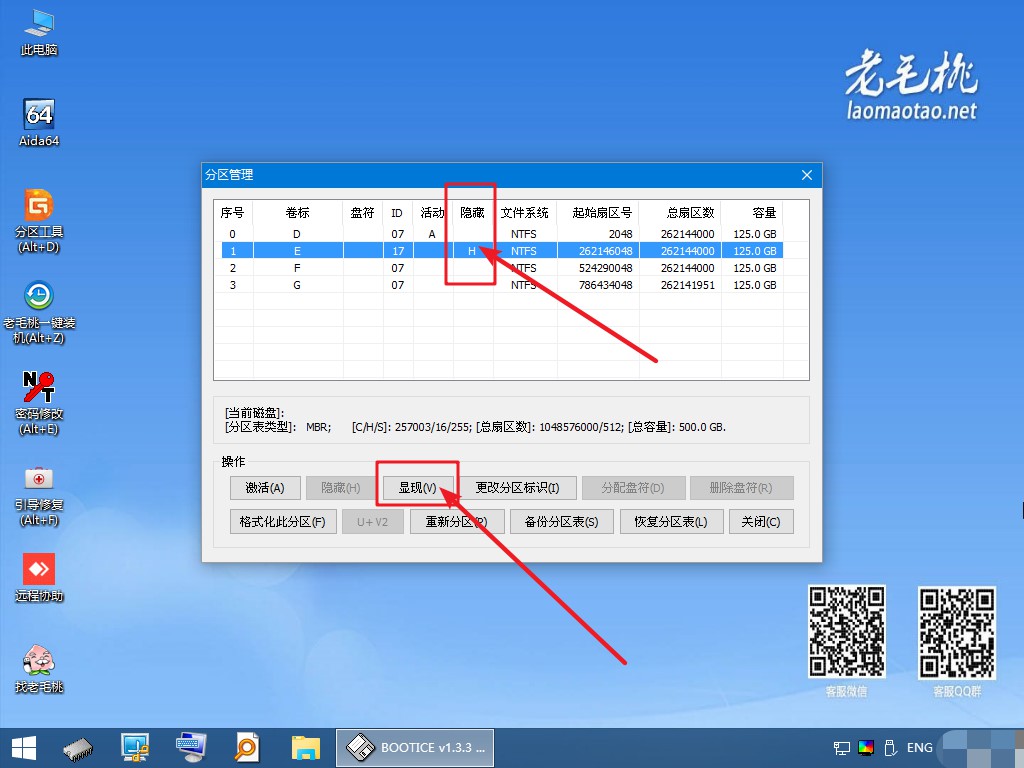Open 分区工具 (Alt+D) desktop icon
The width and height of the screenshot is (1024, 768).
39,221
